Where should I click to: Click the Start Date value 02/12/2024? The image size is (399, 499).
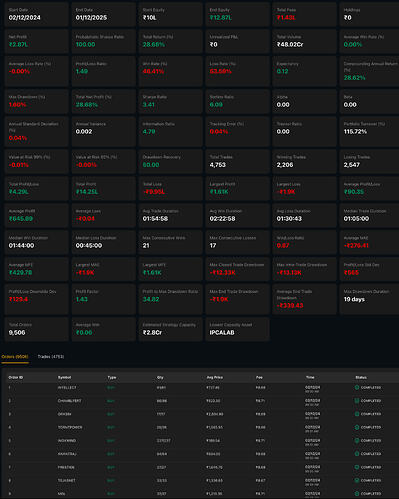coord(24,18)
